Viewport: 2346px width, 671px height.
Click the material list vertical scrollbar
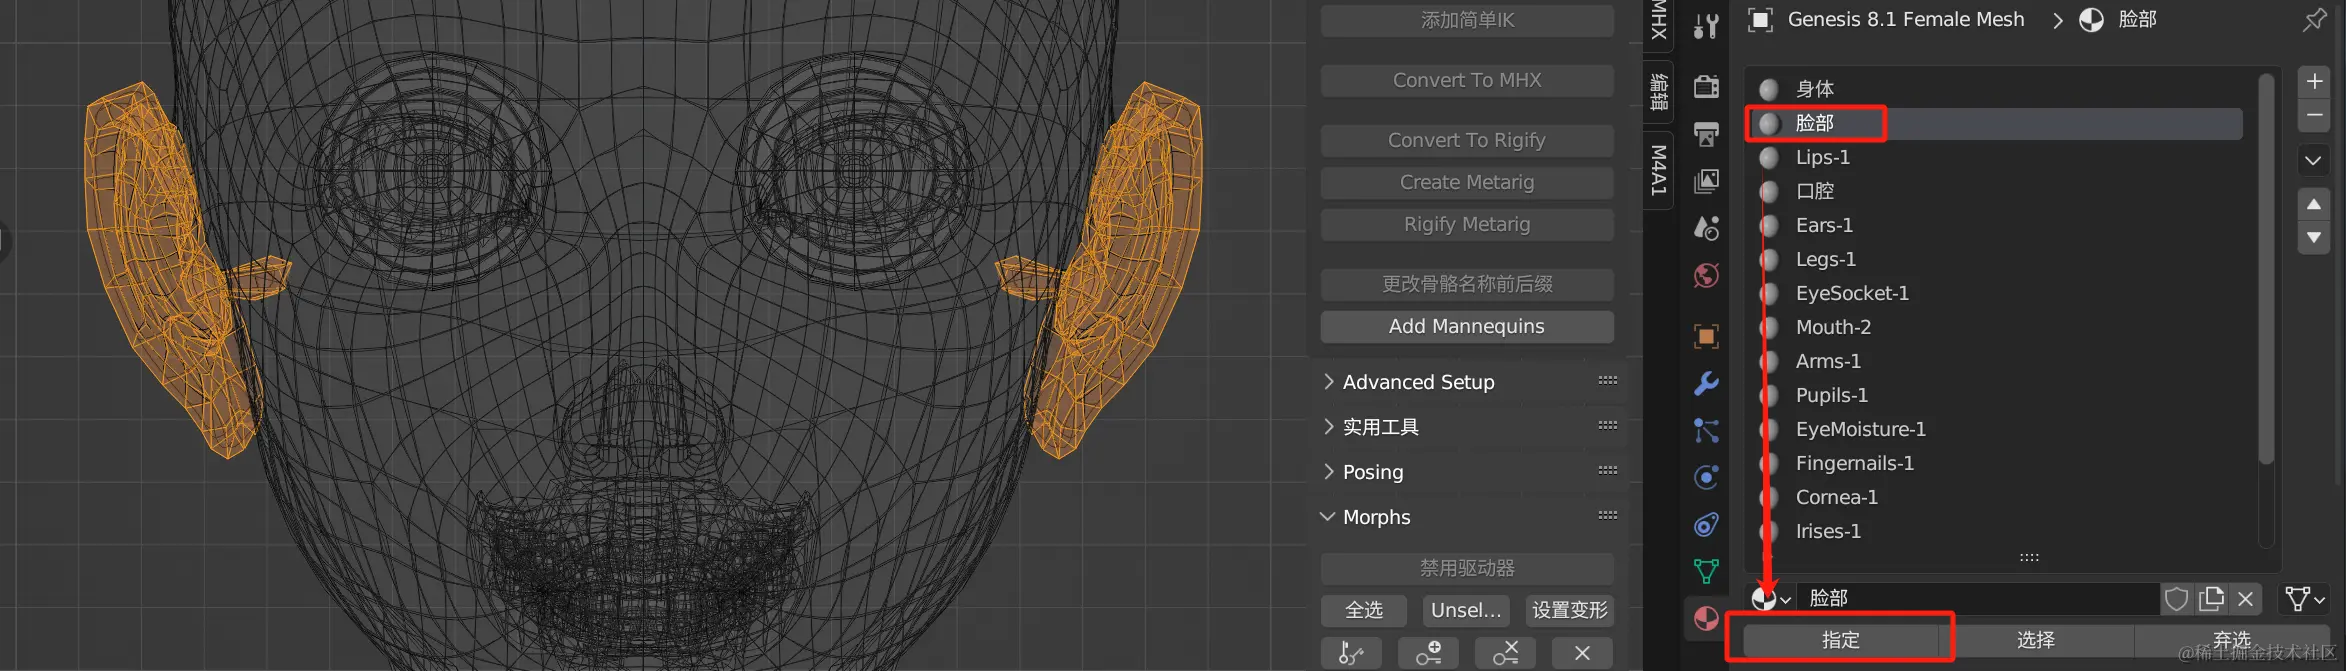(x=2266, y=269)
